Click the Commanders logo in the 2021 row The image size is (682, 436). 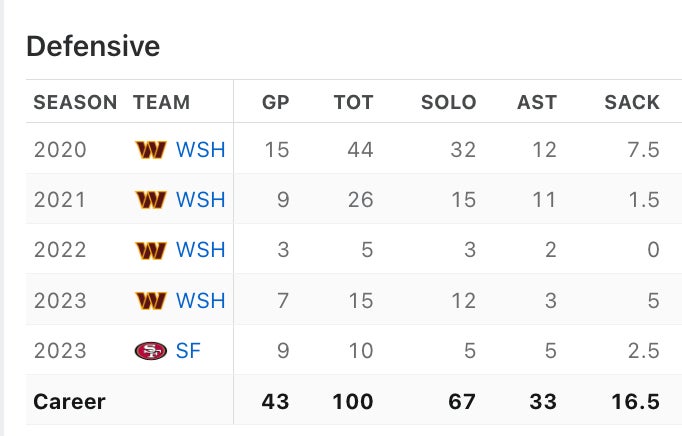(x=150, y=200)
